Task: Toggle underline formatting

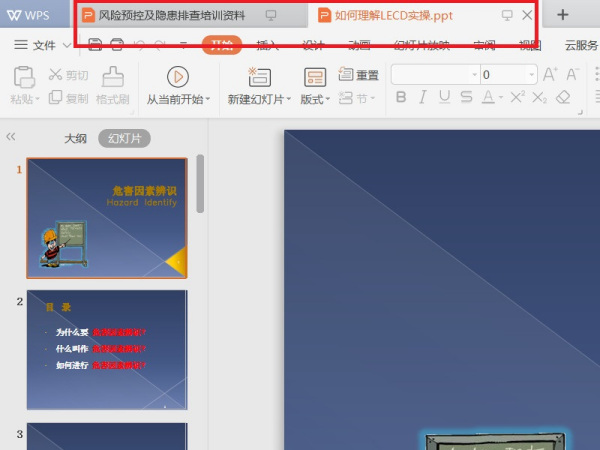Action: click(x=444, y=97)
